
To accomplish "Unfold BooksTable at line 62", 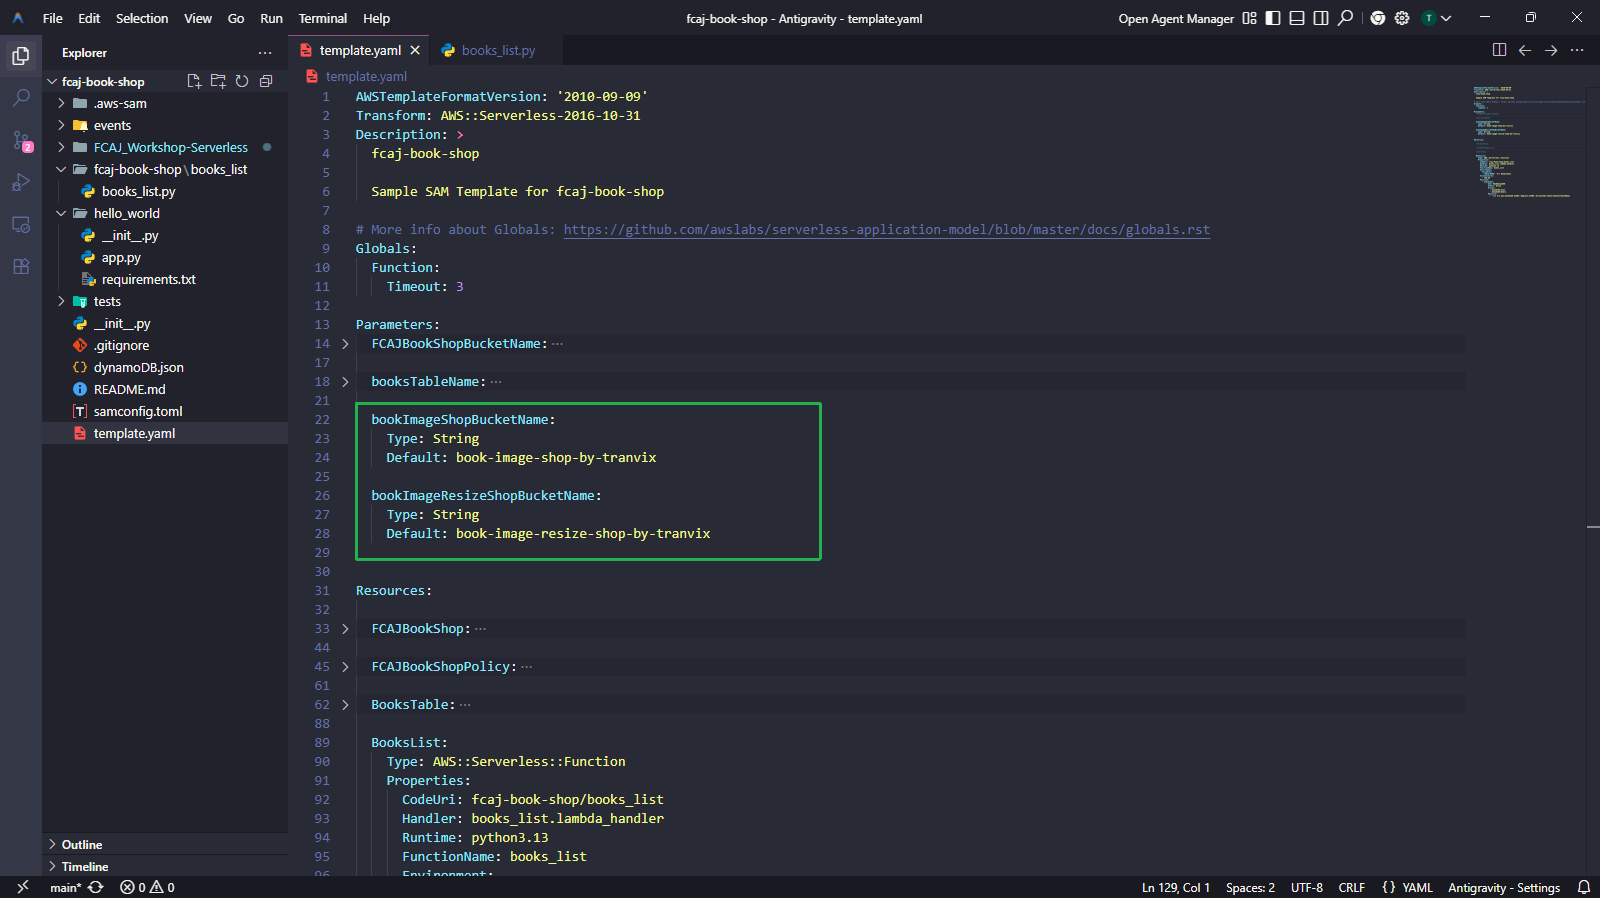I will pos(345,705).
